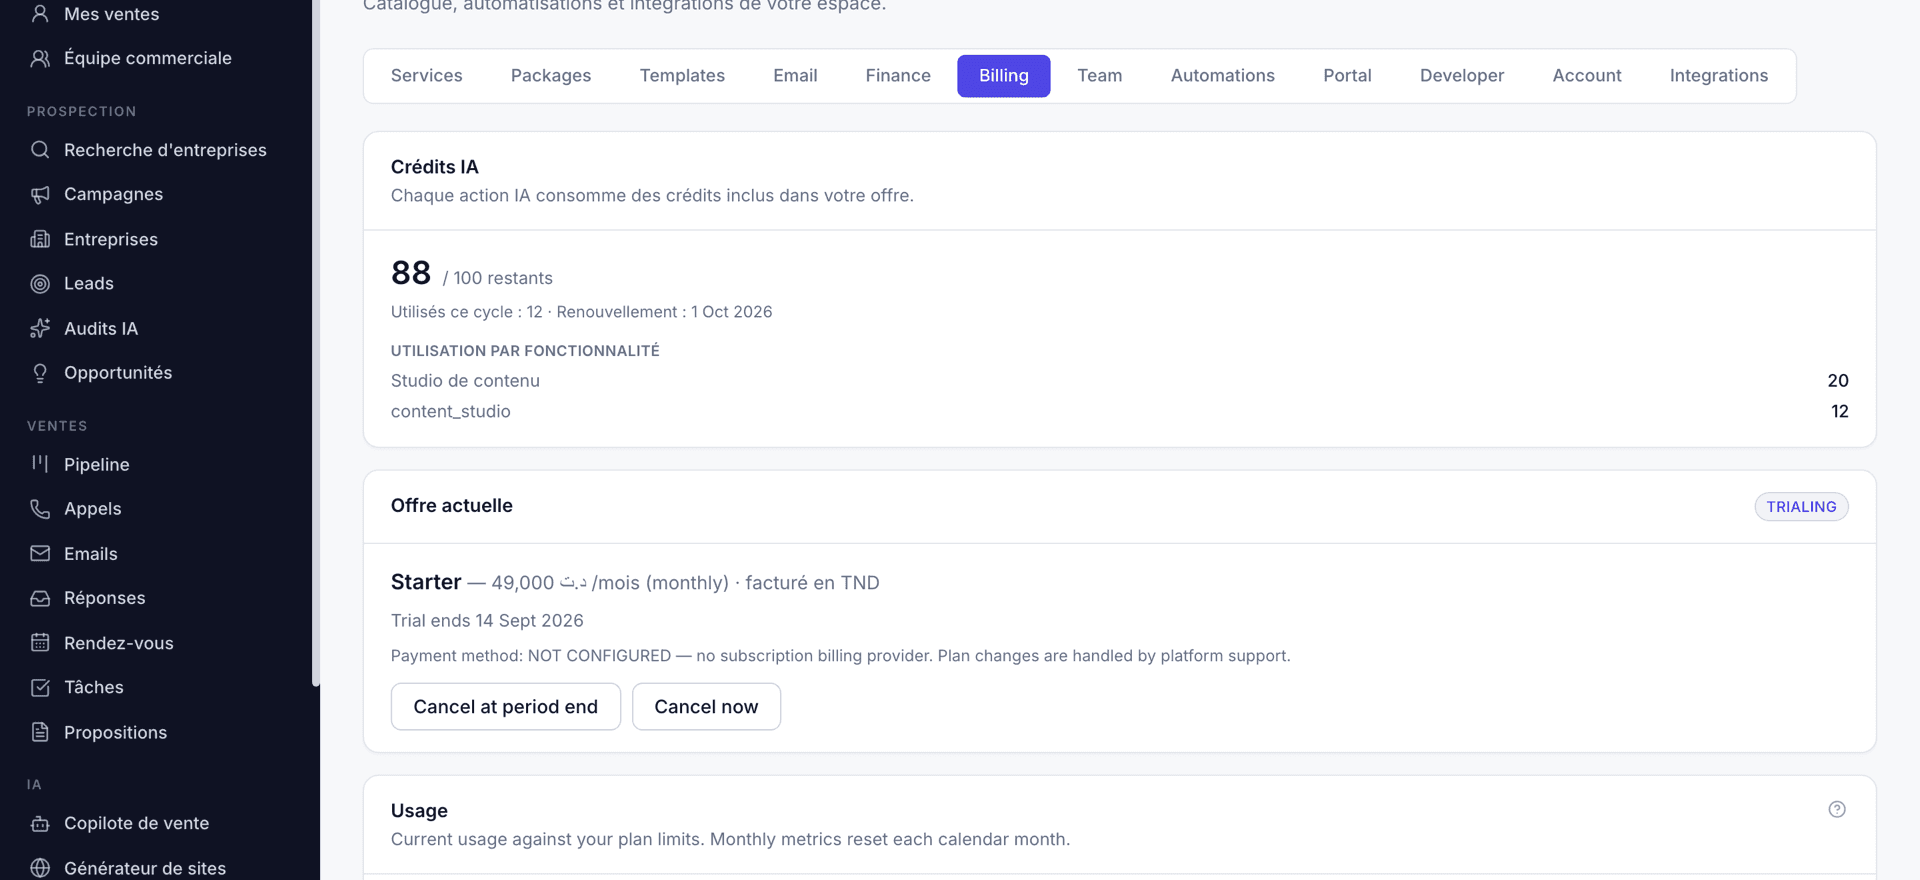Click the Opportunités lightbulb icon
Image resolution: width=1920 pixels, height=880 pixels.
pyautogui.click(x=40, y=373)
